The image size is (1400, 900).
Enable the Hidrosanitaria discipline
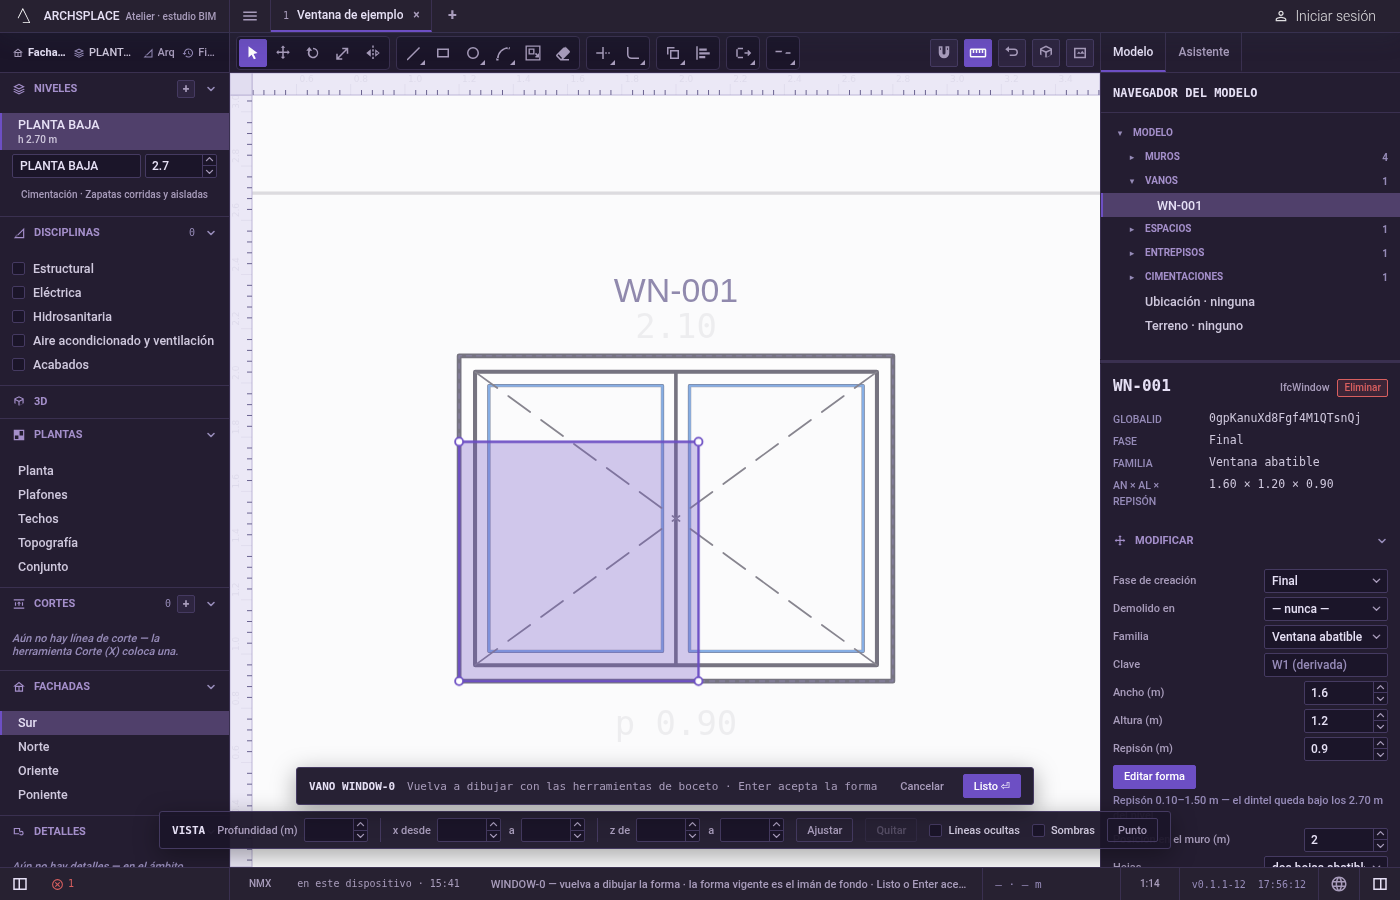click(x=18, y=316)
